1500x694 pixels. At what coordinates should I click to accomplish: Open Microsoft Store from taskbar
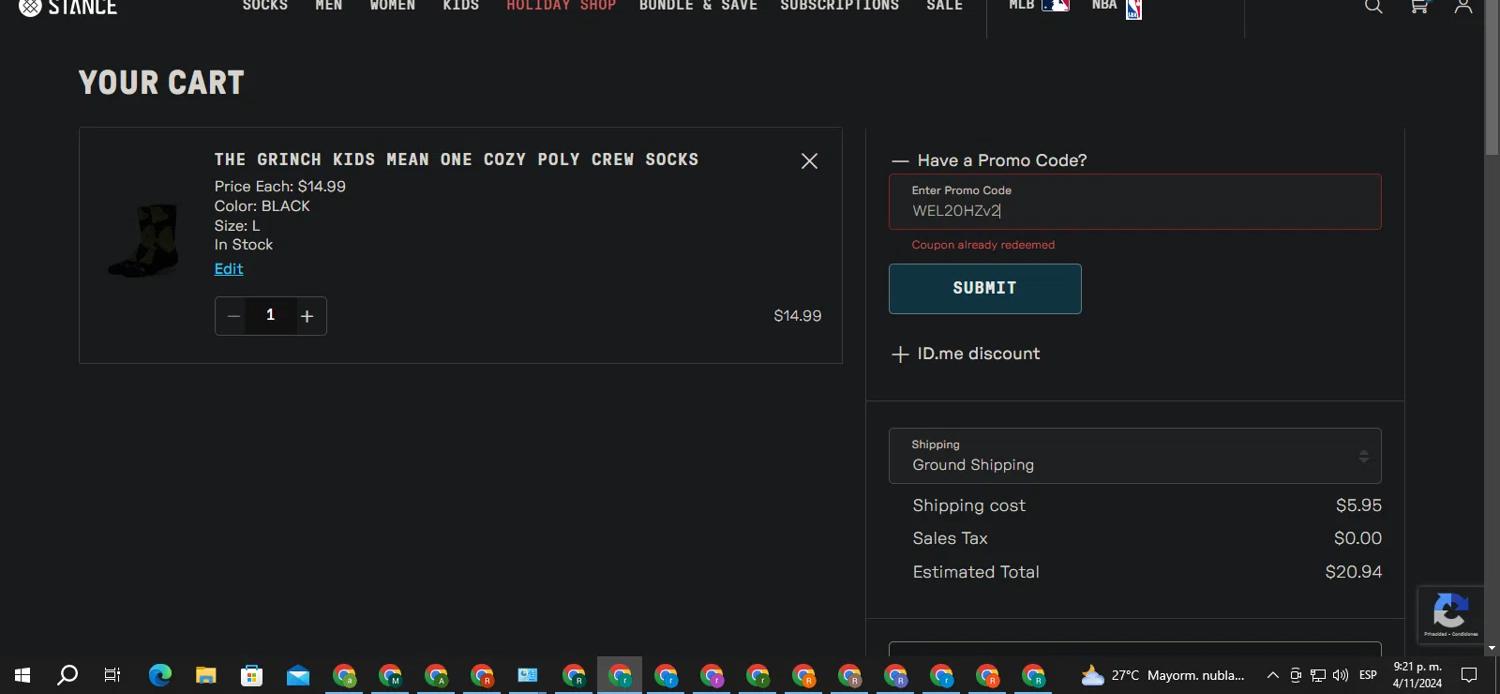[252, 675]
